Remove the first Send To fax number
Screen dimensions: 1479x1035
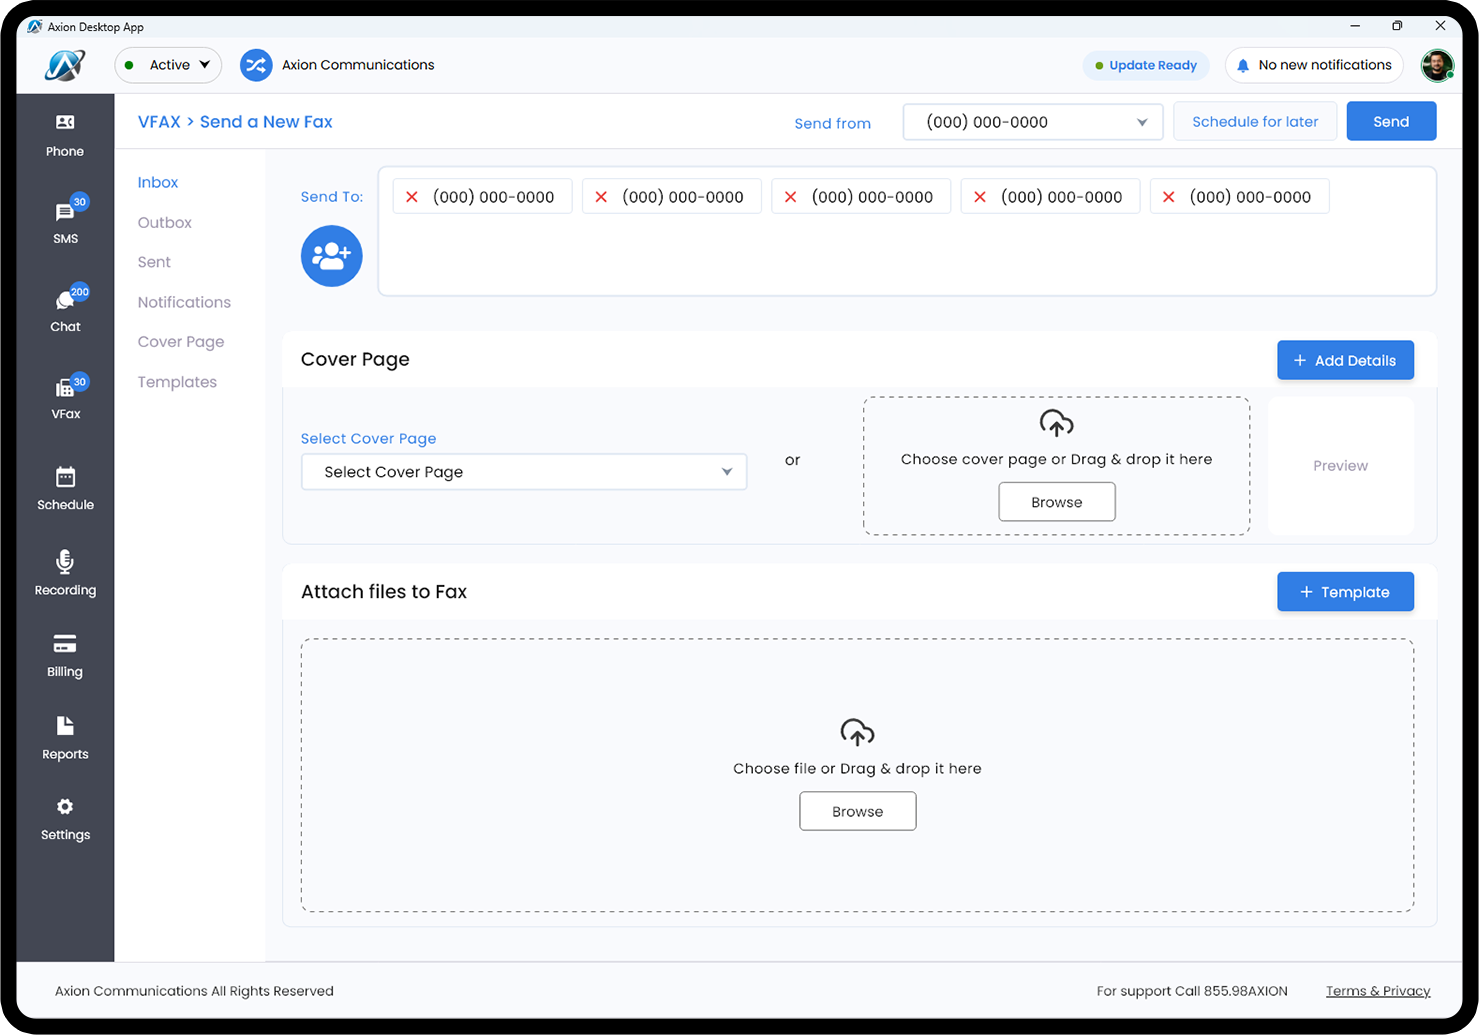412,197
